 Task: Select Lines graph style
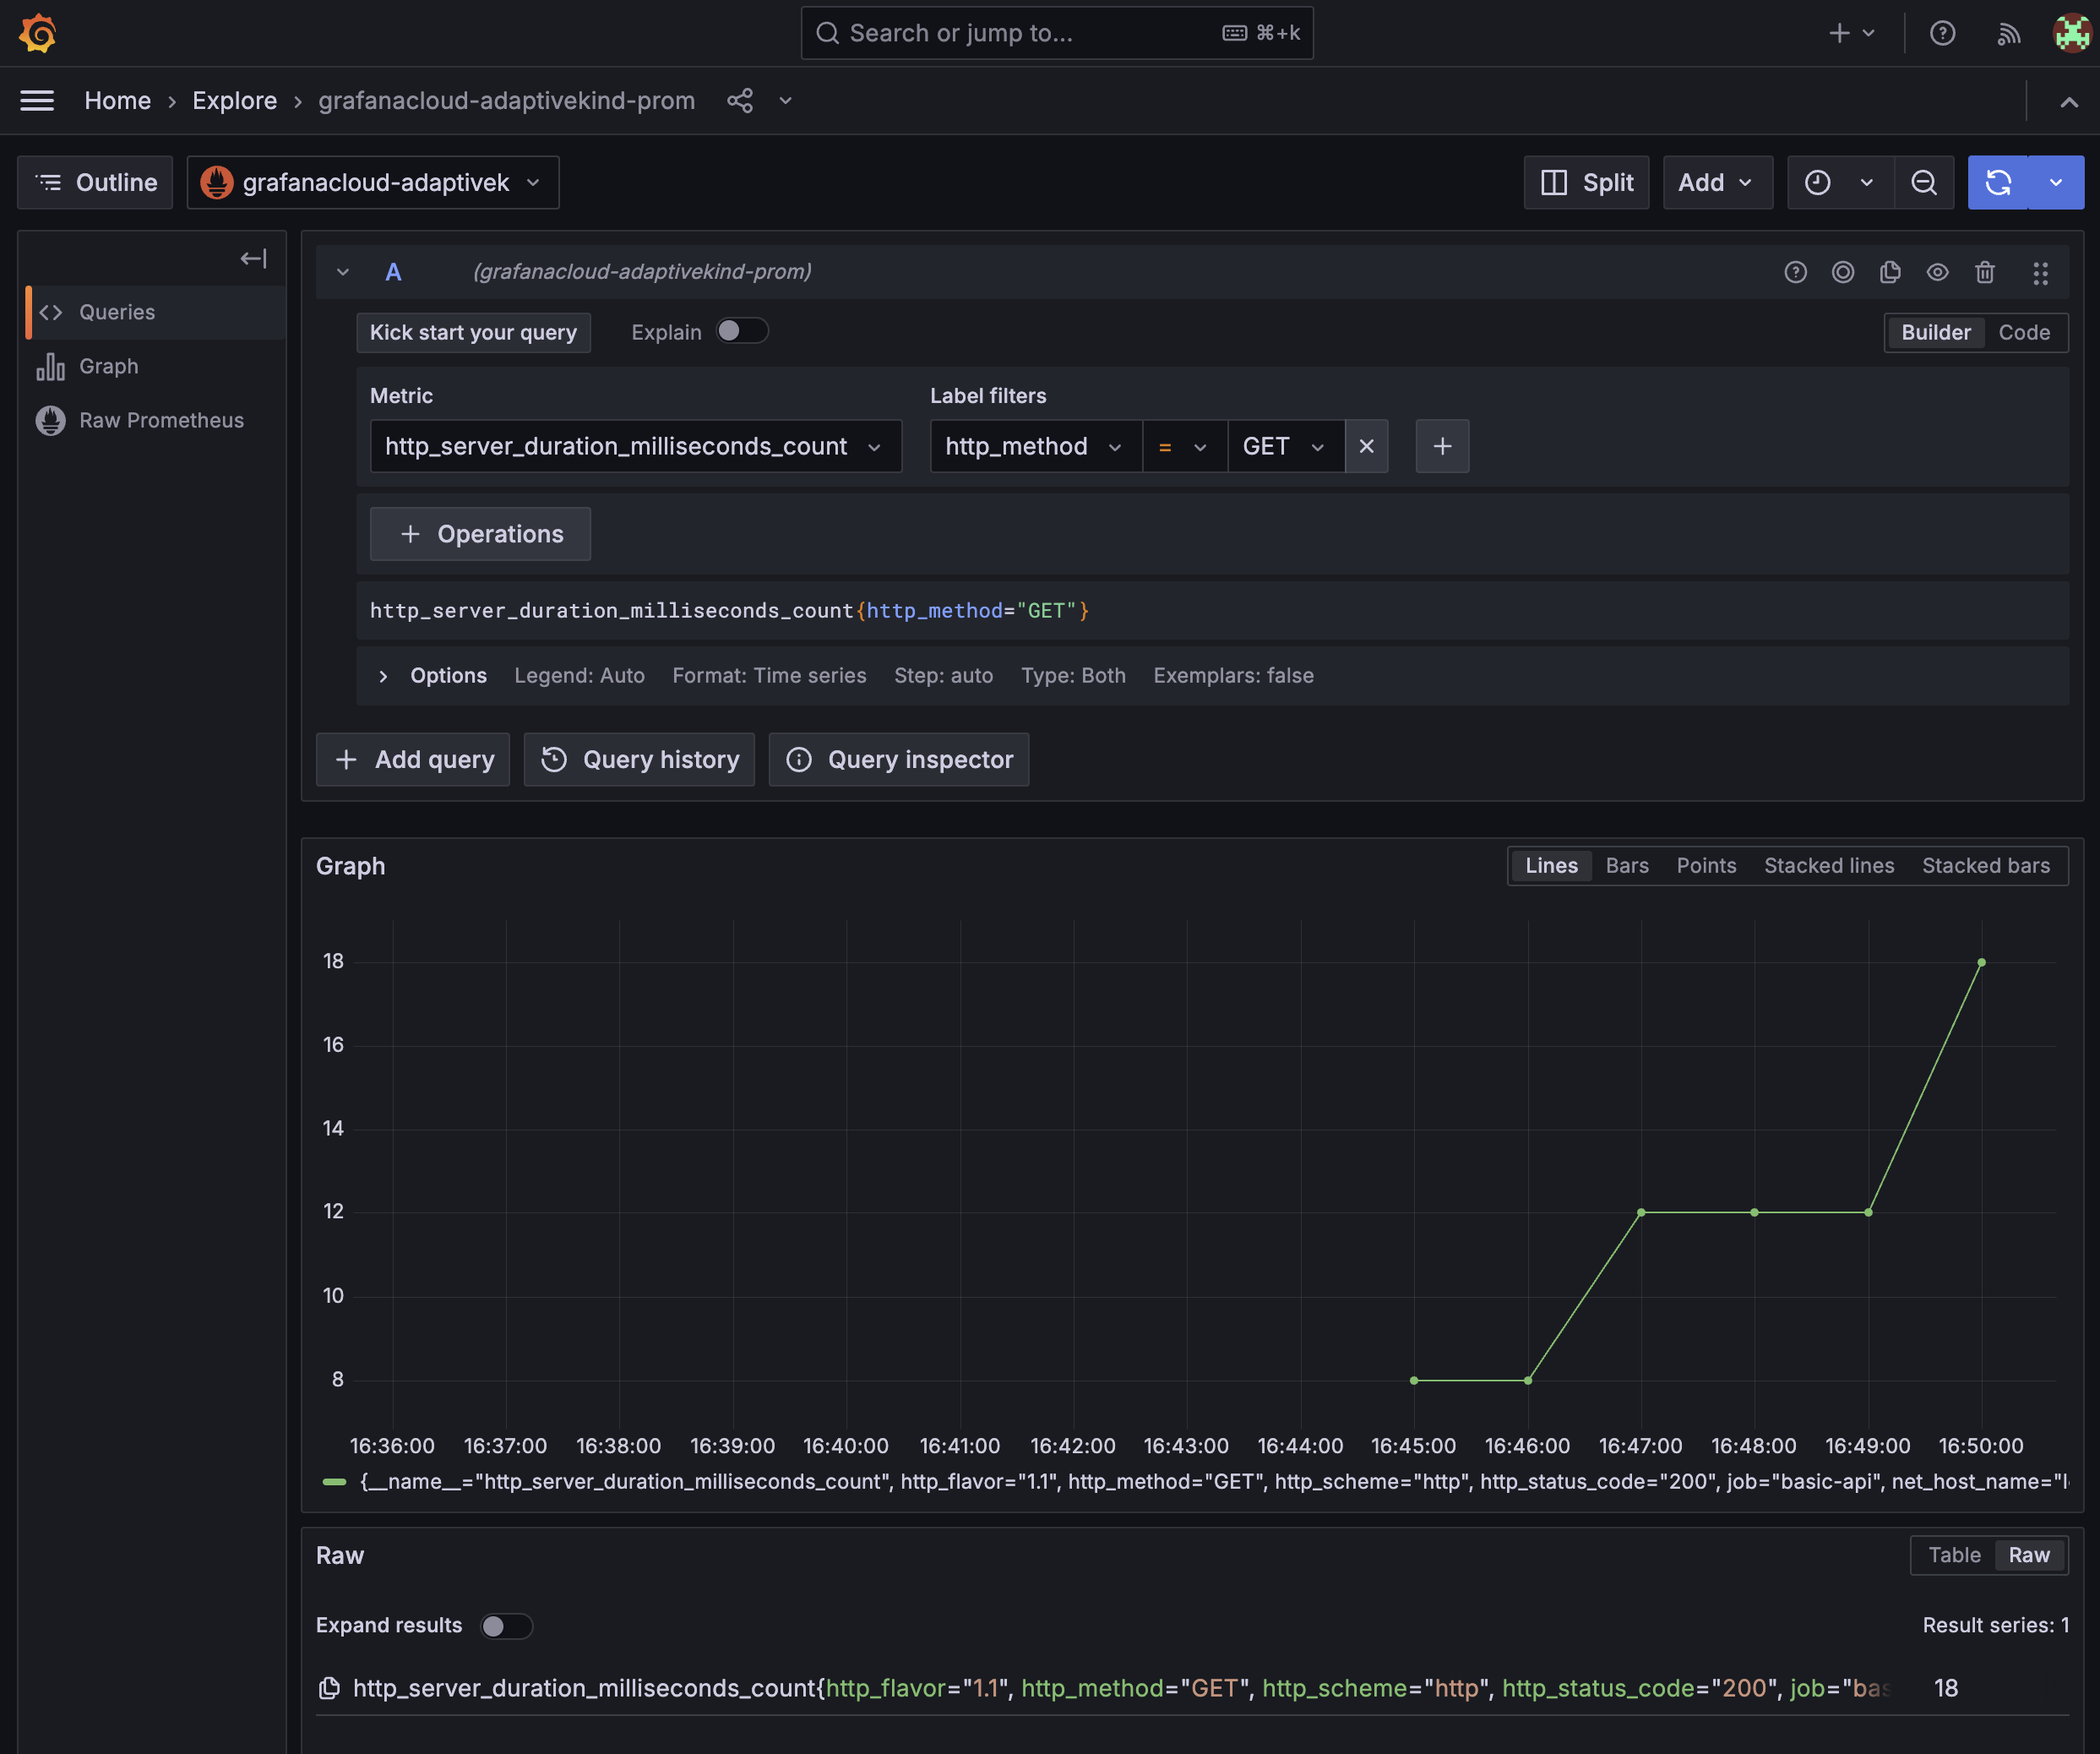point(1551,866)
